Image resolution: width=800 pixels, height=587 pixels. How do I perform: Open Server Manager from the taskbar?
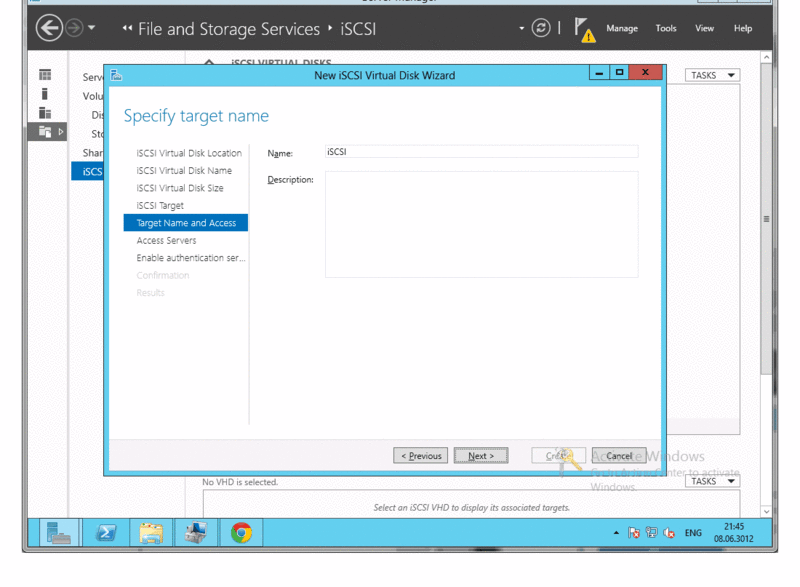(x=59, y=532)
